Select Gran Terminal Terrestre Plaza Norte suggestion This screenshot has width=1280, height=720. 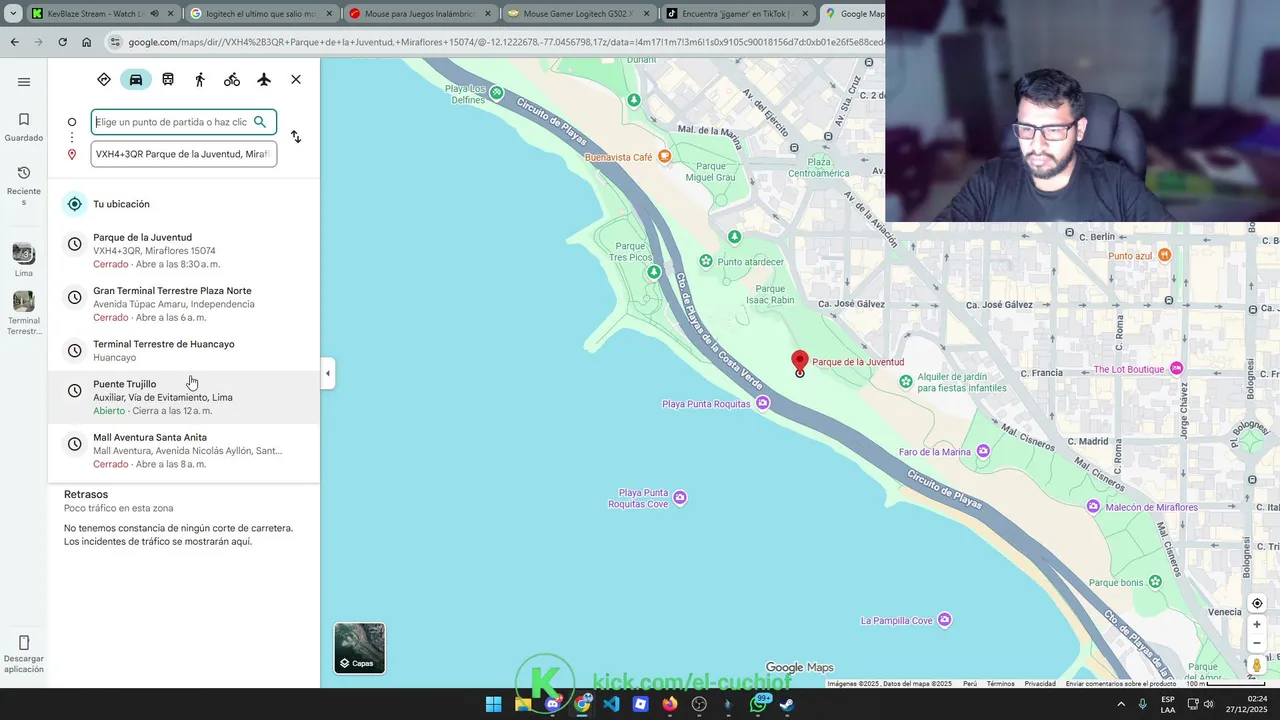pyautogui.click(x=184, y=304)
